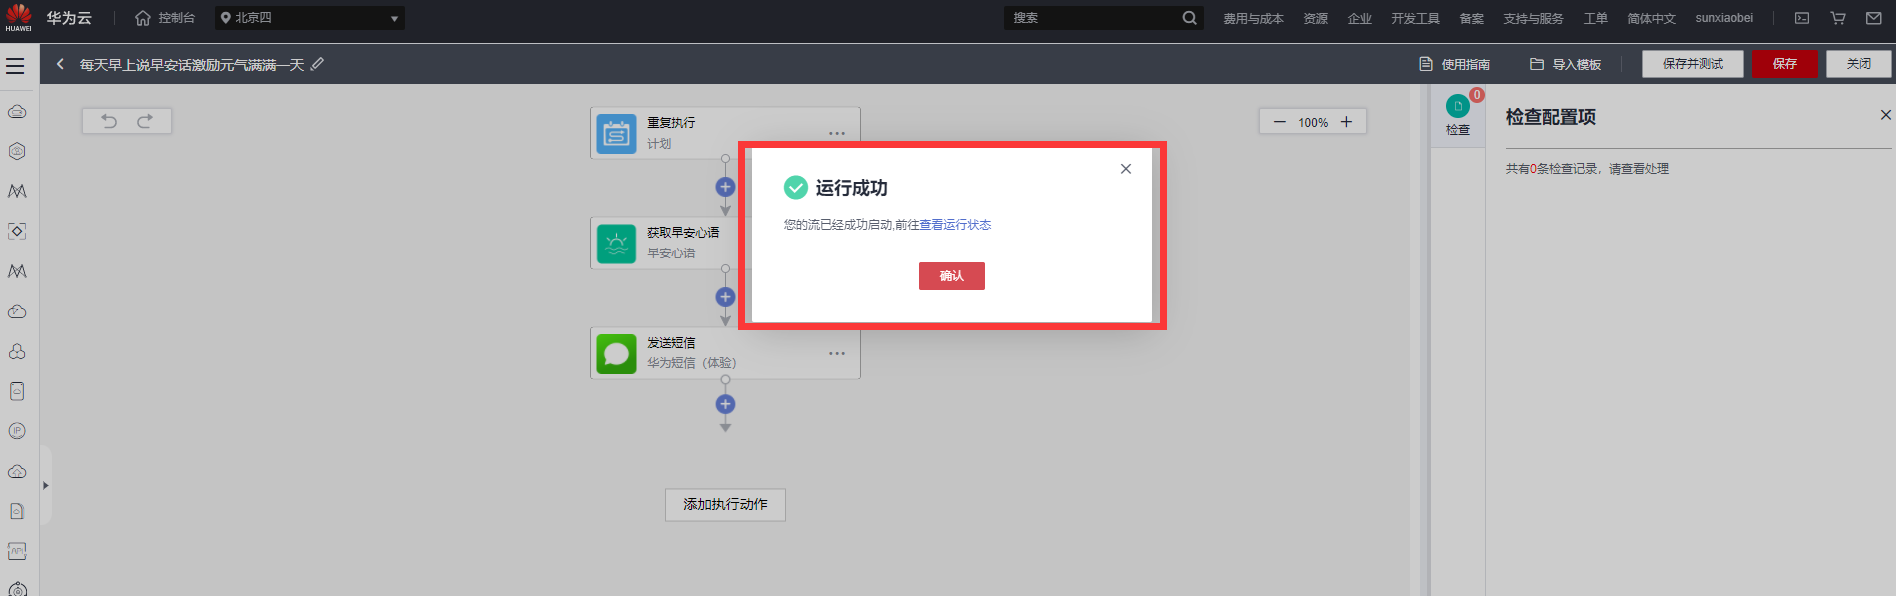Screen dimensions: 1896x596
Task: Open 使用指南 user guide
Action: pyautogui.click(x=1455, y=64)
